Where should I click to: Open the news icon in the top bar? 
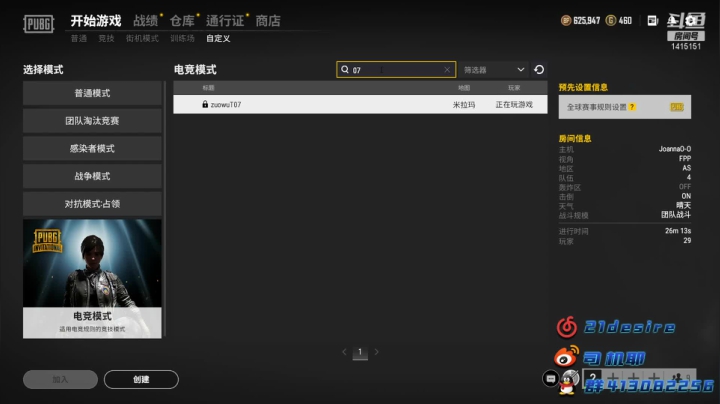(x=652, y=21)
